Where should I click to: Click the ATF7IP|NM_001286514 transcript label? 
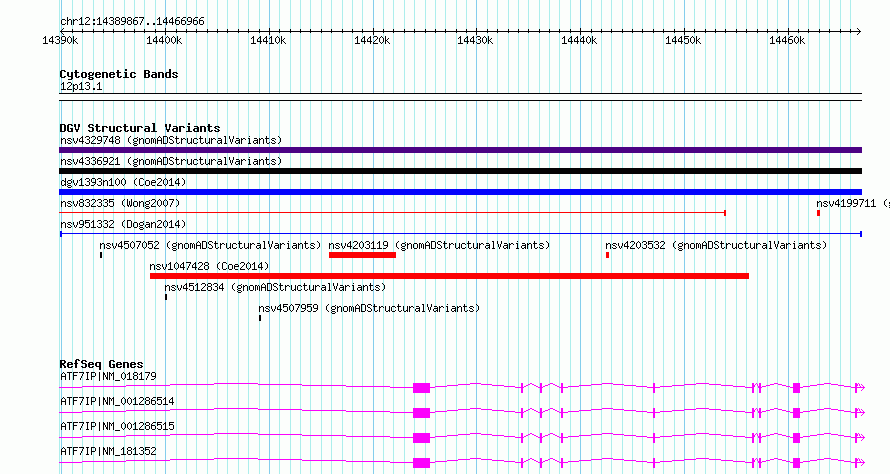tap(117, 401)
